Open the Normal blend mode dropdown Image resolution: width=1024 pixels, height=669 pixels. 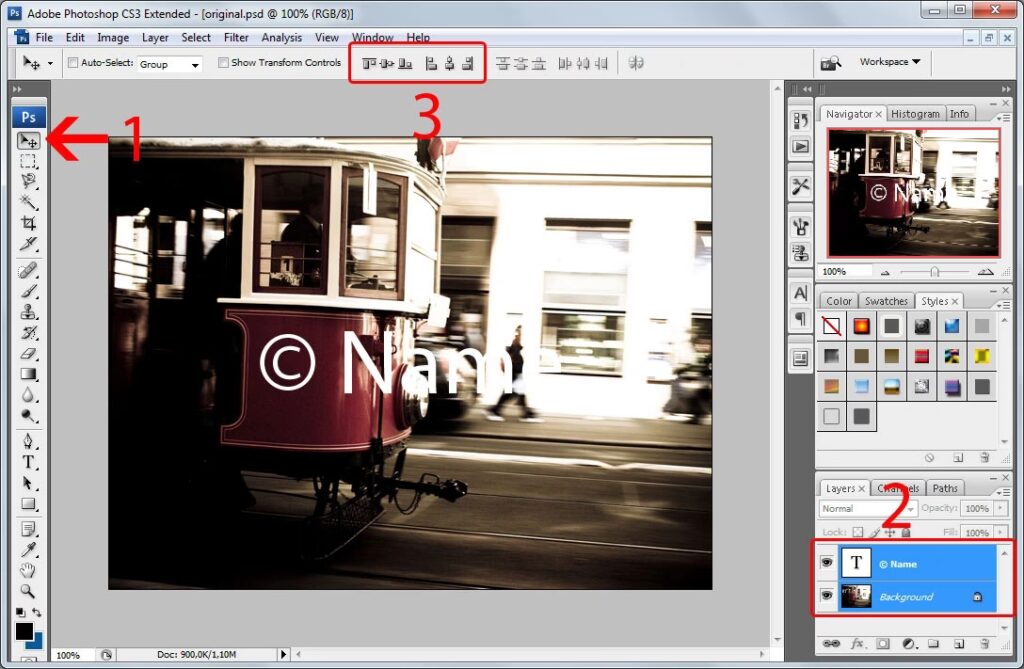coord(867,509)
